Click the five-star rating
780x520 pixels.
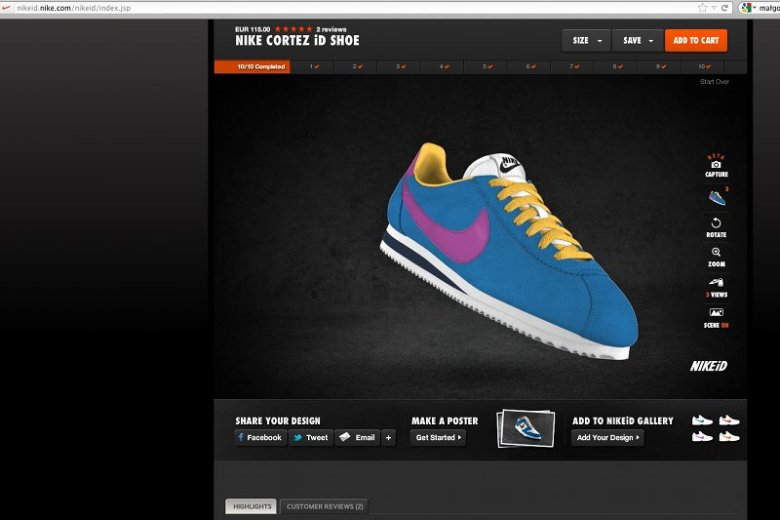293,29
